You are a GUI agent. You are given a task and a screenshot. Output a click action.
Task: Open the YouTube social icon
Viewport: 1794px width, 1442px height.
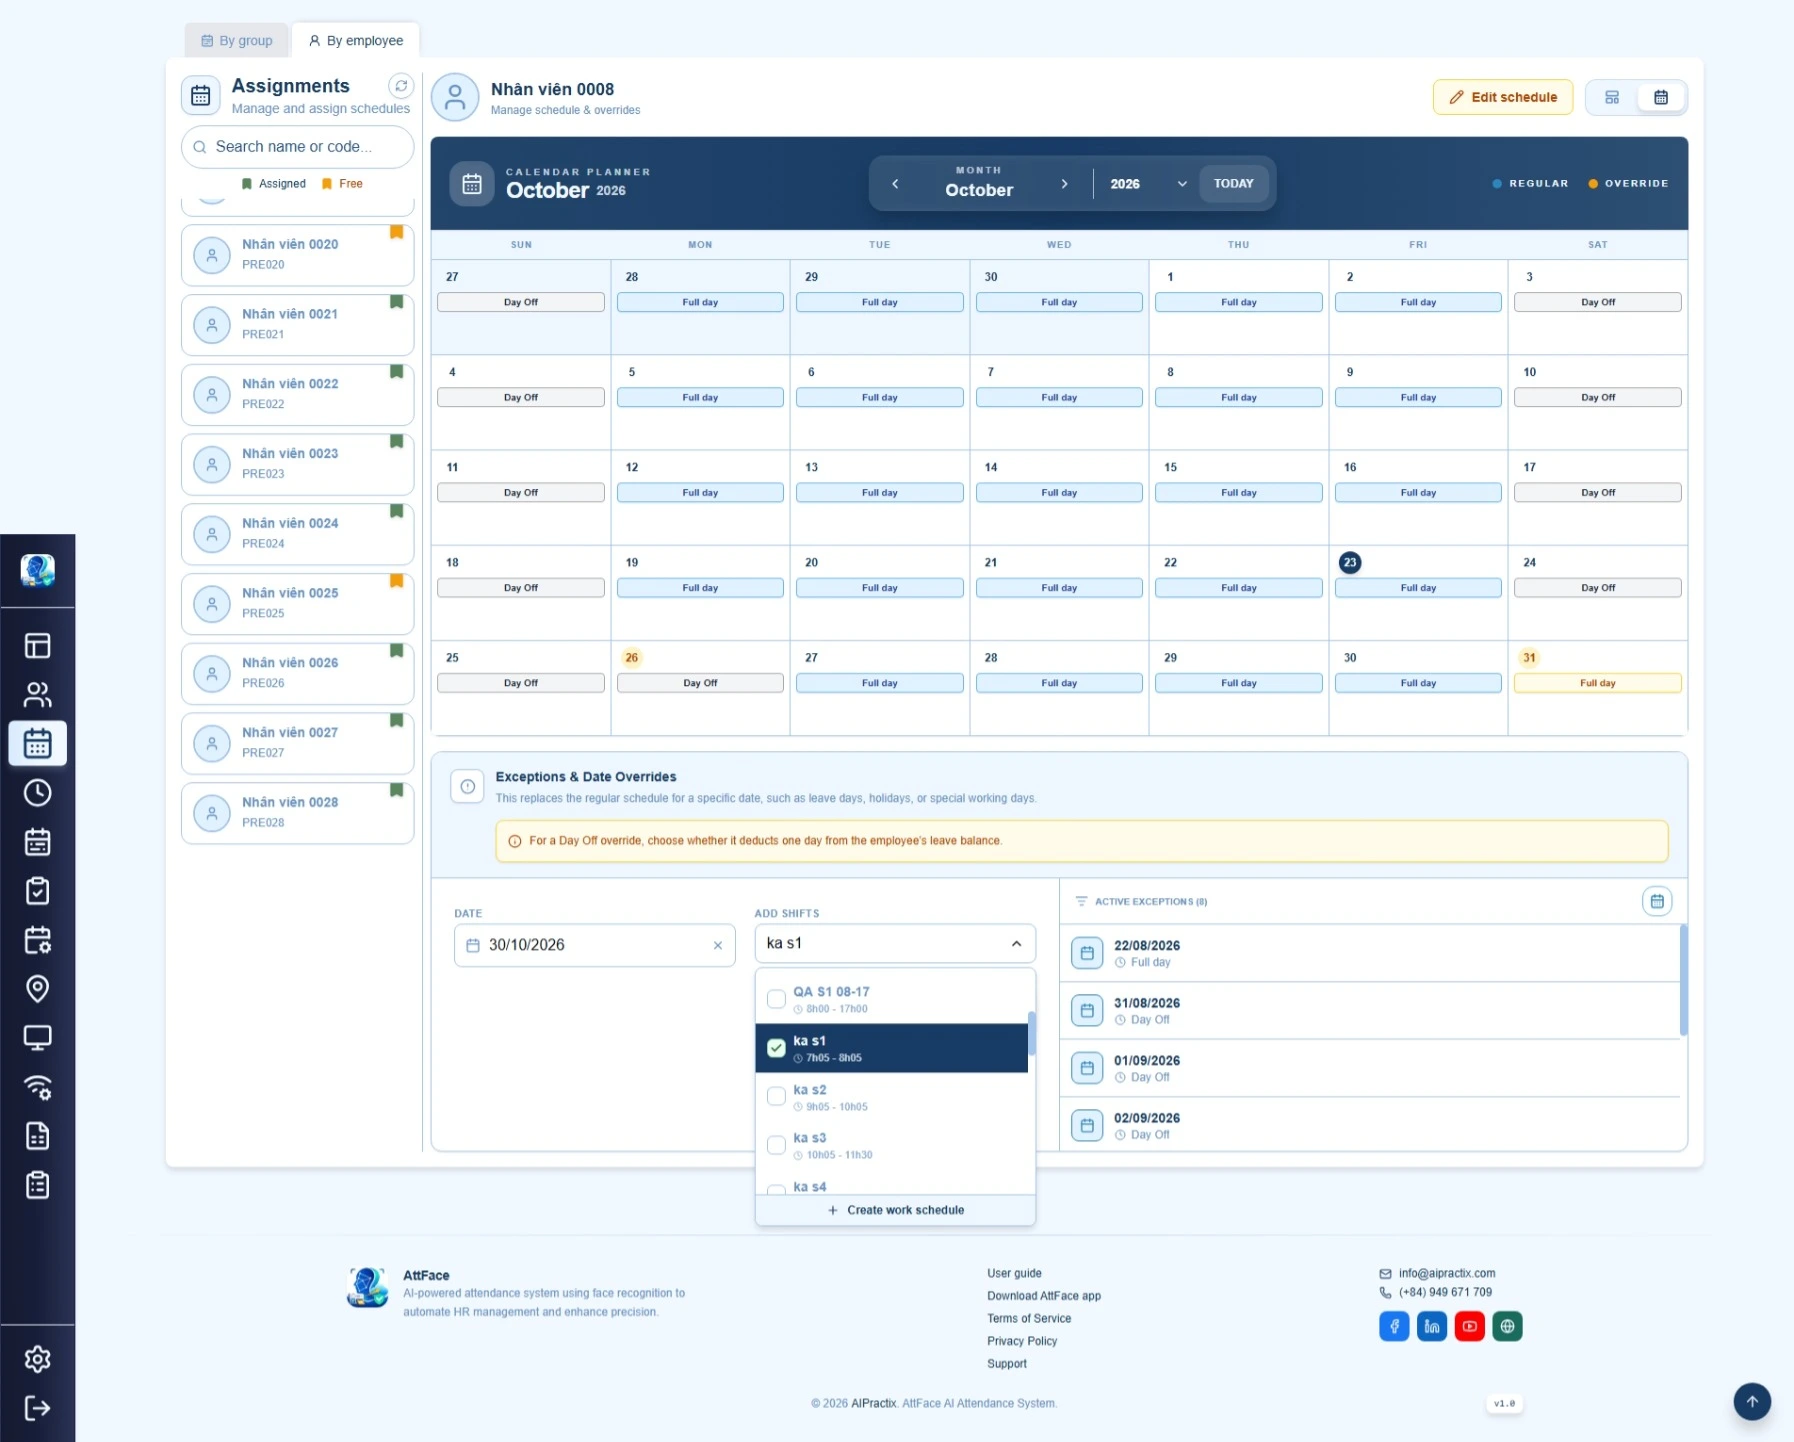click(1469, 1326)
